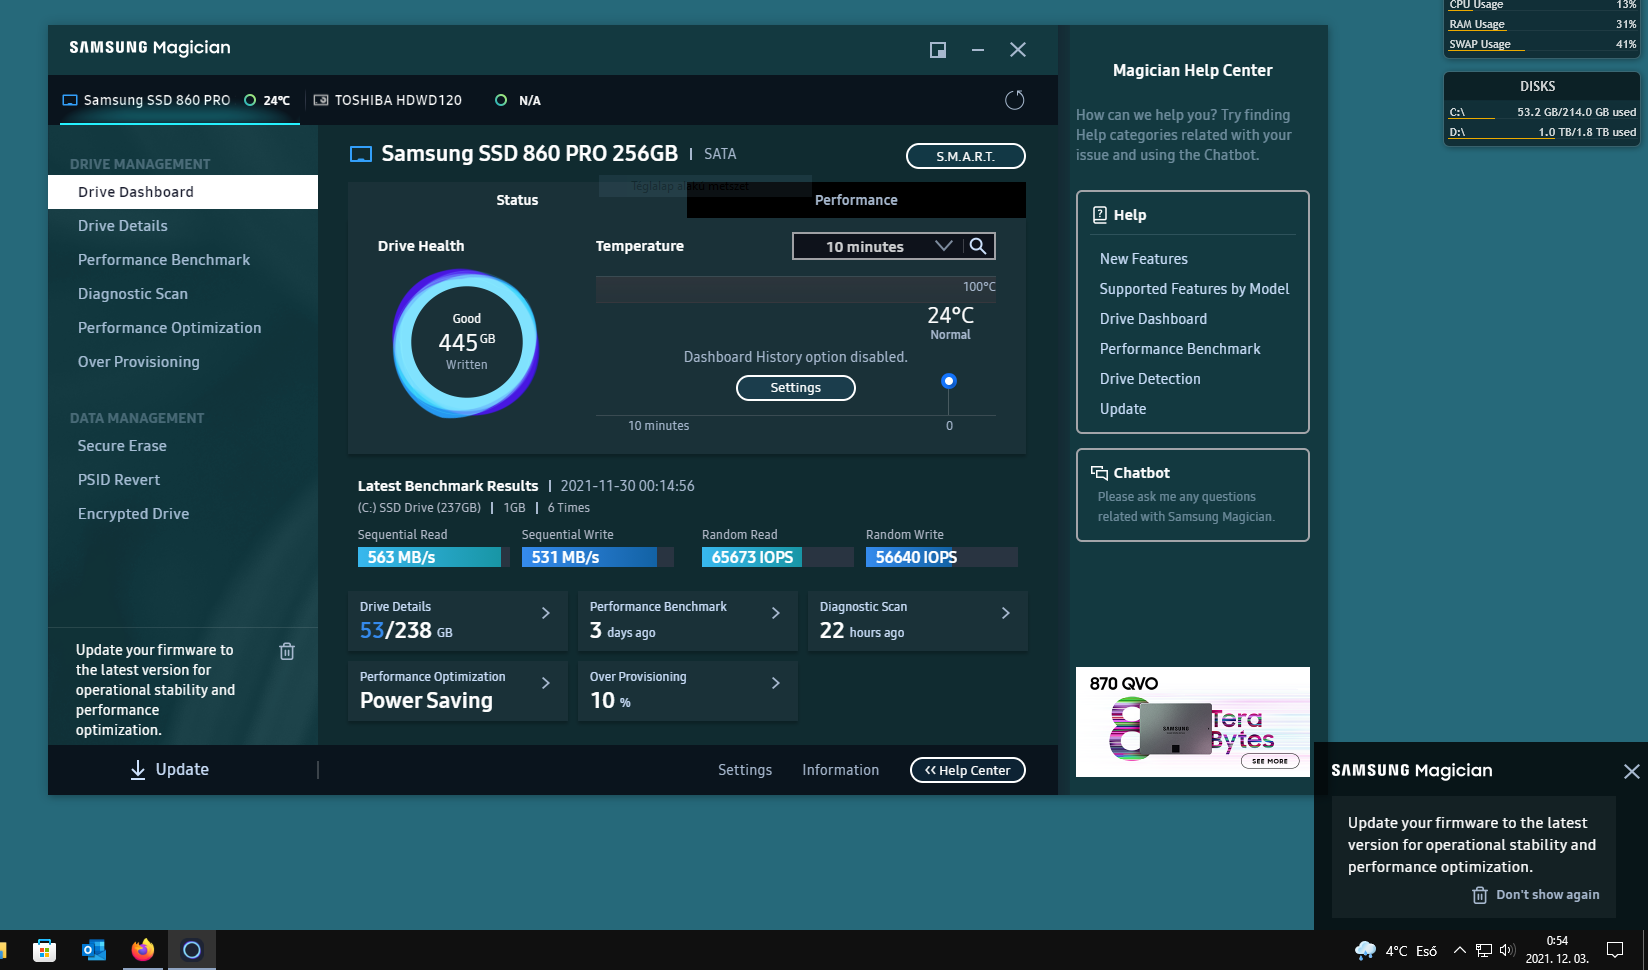
Task: Expand the Drive Details card arrow
Action: click(x=546, y=613)
